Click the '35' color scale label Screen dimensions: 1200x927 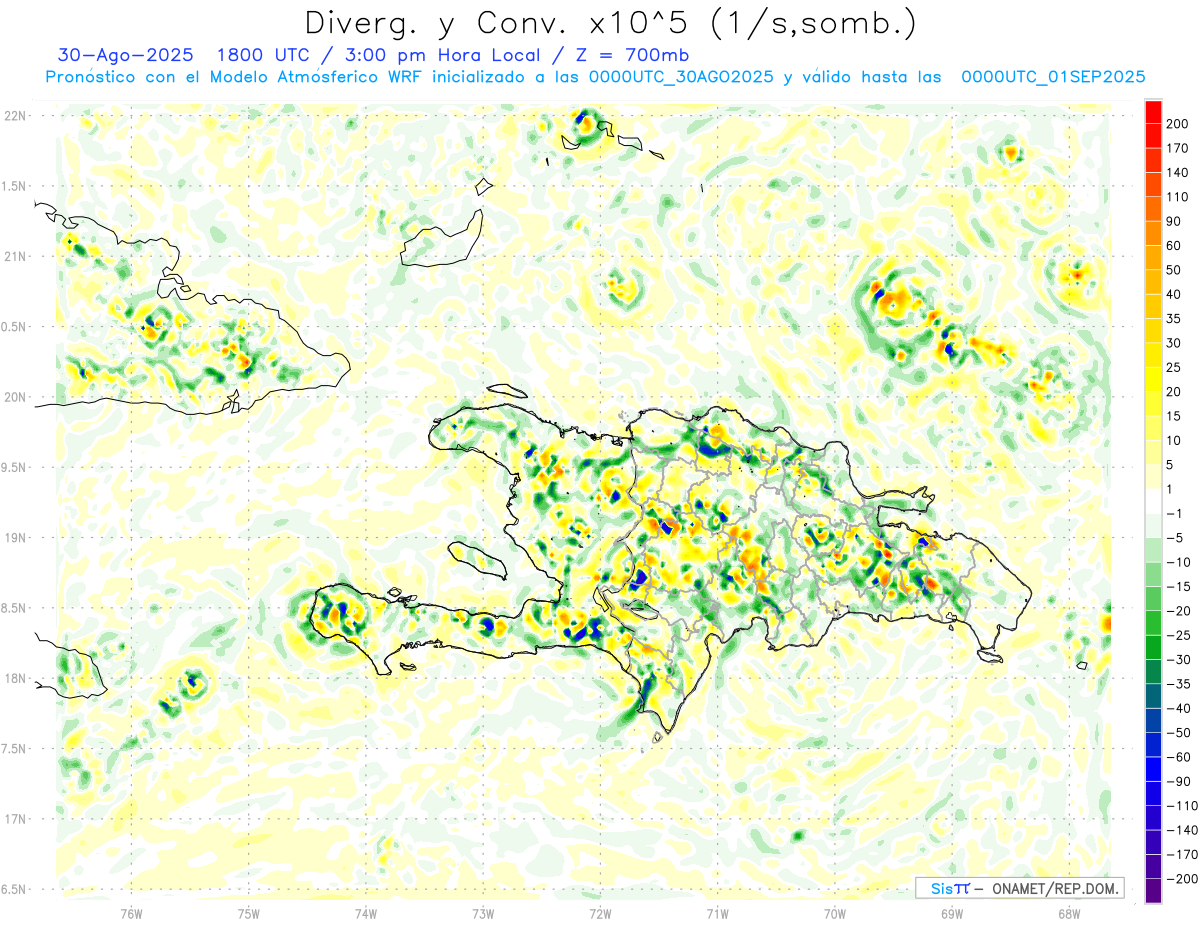click(1174, 319)
